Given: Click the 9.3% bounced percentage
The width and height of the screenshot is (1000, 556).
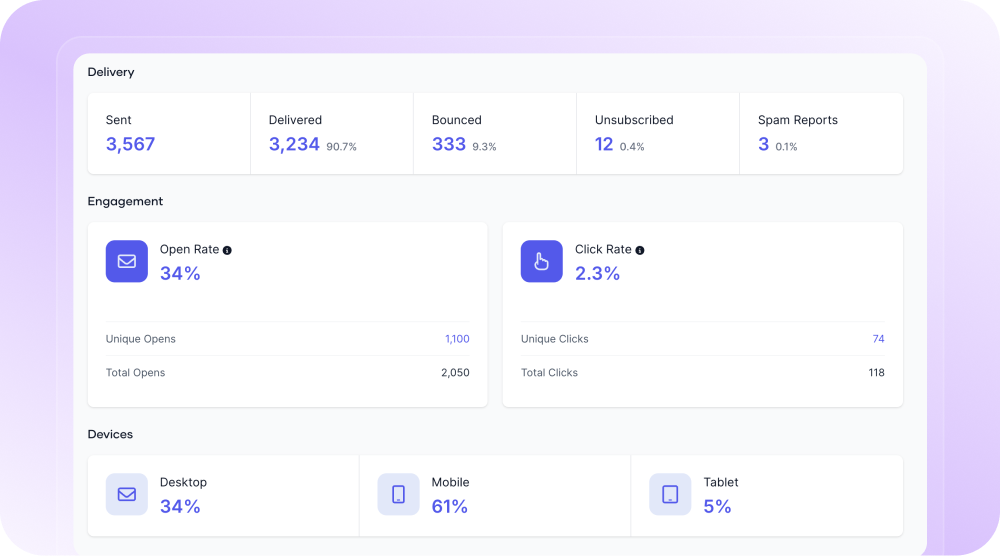Looking at the screenshot, I should (484, 147).
